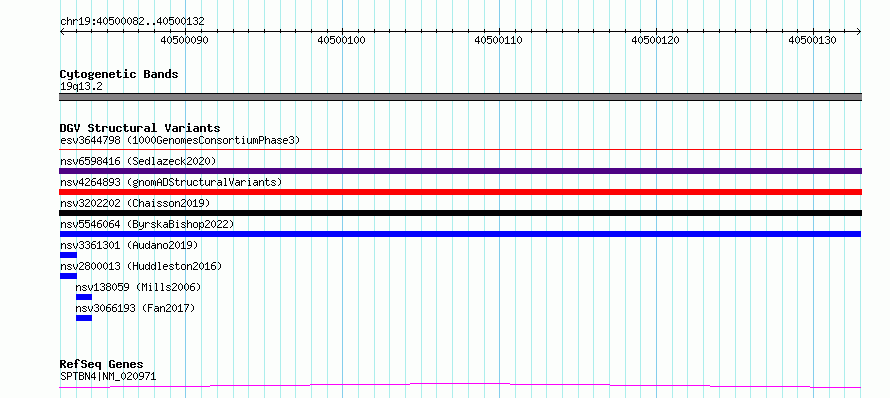
Task: Click ruler position label 40500090
Action: click(x=184, y=40)
